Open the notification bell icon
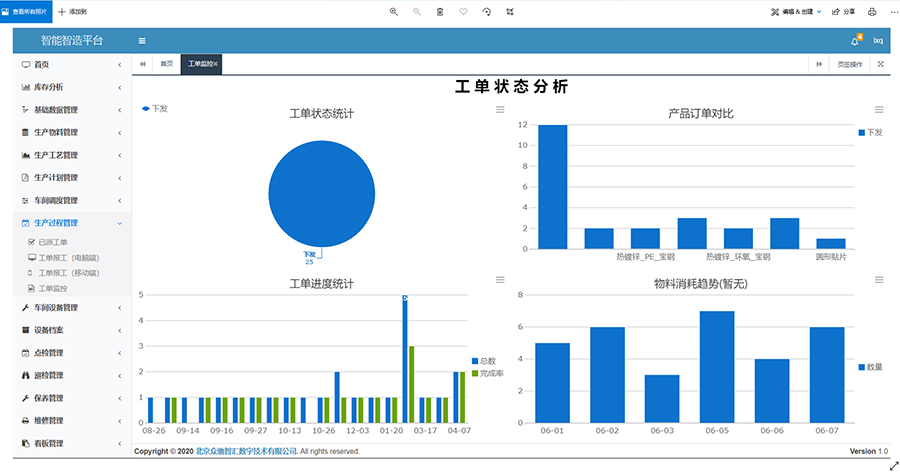Screen dimensions: 900x475 pos(855,41)
